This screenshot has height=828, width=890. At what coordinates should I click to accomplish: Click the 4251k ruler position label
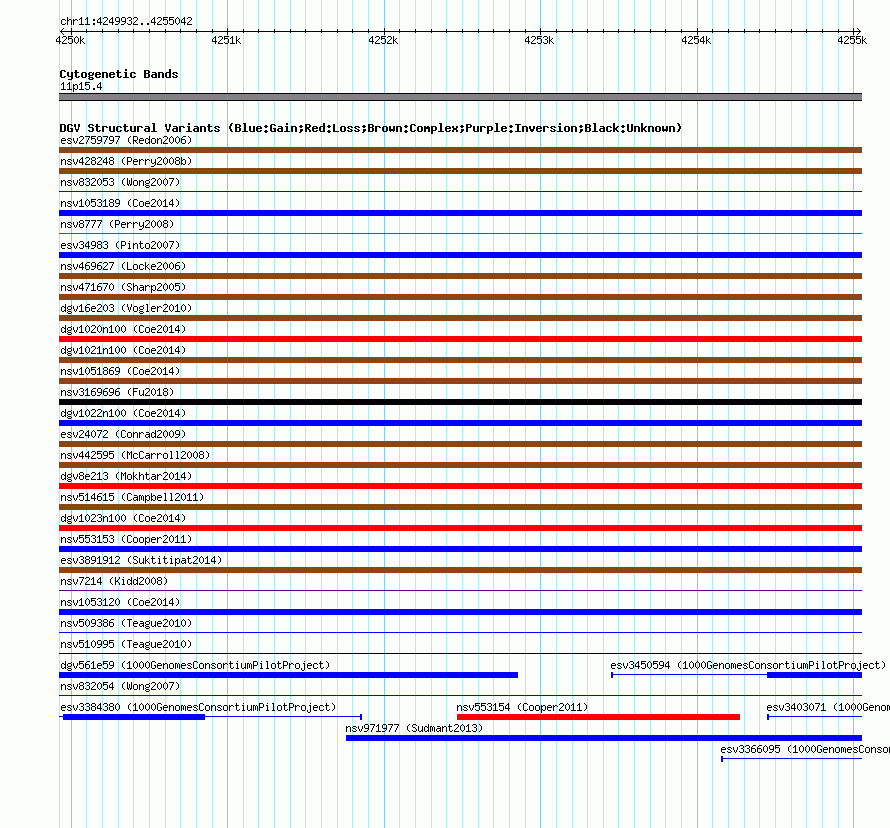pyautogui.click(x=226, y=40)
